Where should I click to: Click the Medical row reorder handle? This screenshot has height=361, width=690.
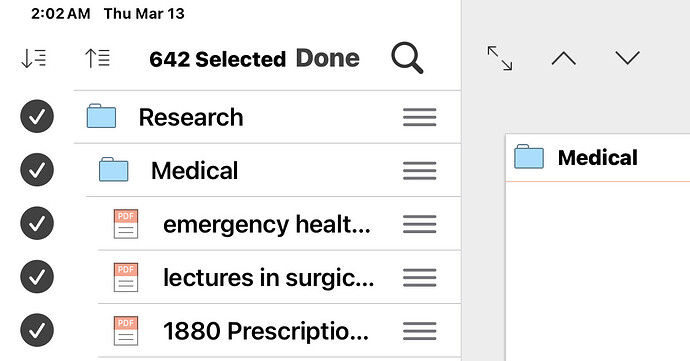coord(419,171)
